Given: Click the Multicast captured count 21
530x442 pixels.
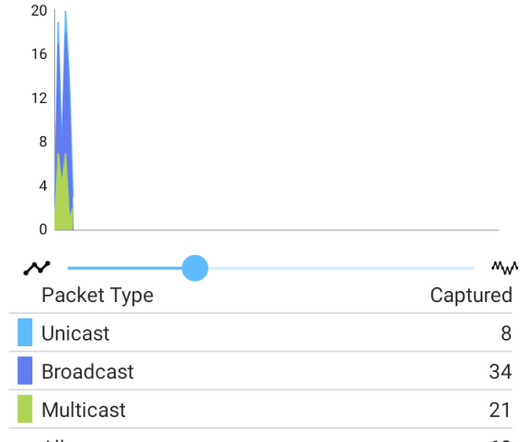Looking at the screenshot, I should (500, 410).
